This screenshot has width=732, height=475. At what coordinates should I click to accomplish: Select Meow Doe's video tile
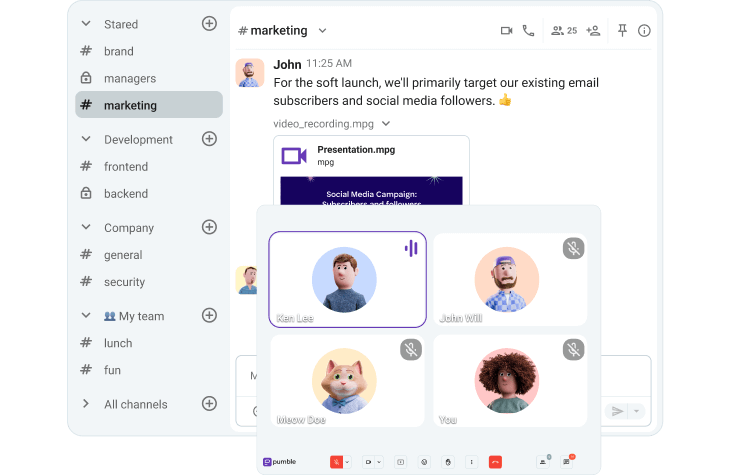coord(347,381)
